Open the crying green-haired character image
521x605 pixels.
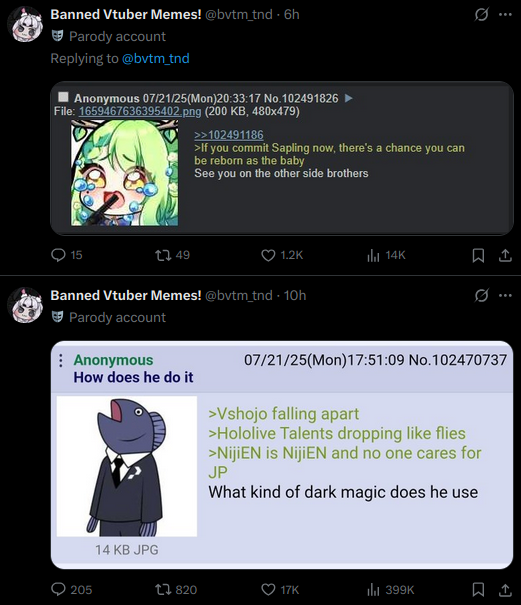tap(124, 172)
